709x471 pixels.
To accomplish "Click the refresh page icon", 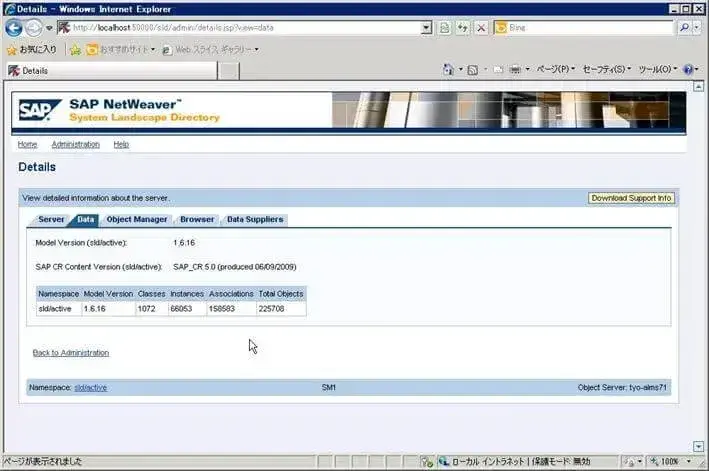I will pyautogui.click(x=463, y=28).
